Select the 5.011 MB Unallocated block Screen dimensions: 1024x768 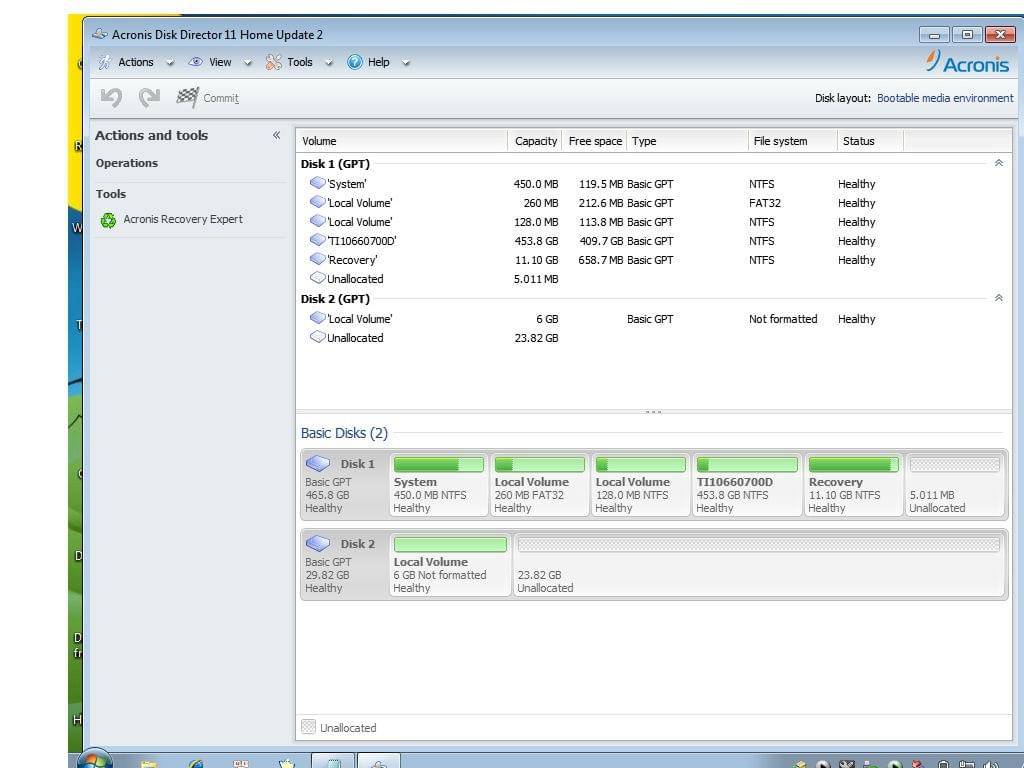pyautogui.click(x=955, y=485)
